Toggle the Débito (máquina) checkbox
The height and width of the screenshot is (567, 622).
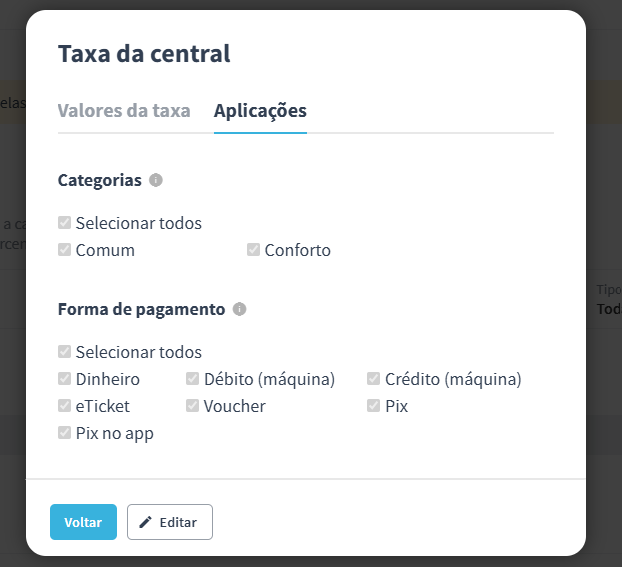pos(192,379)
